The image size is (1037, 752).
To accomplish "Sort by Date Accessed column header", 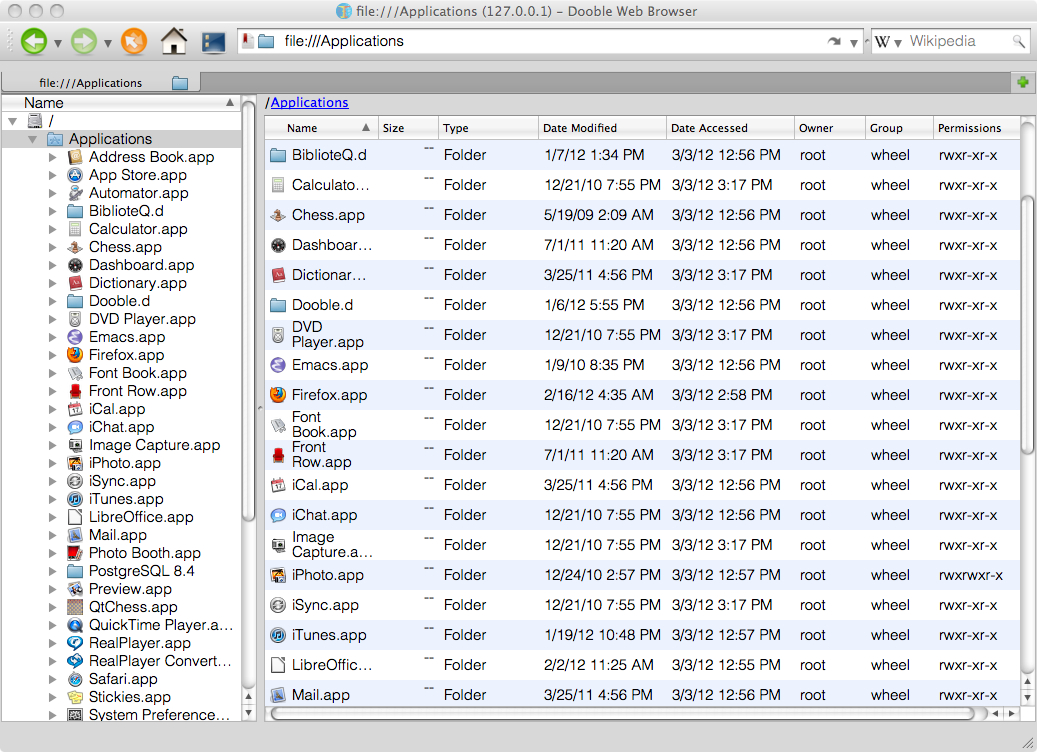I will tap(730, 128).
